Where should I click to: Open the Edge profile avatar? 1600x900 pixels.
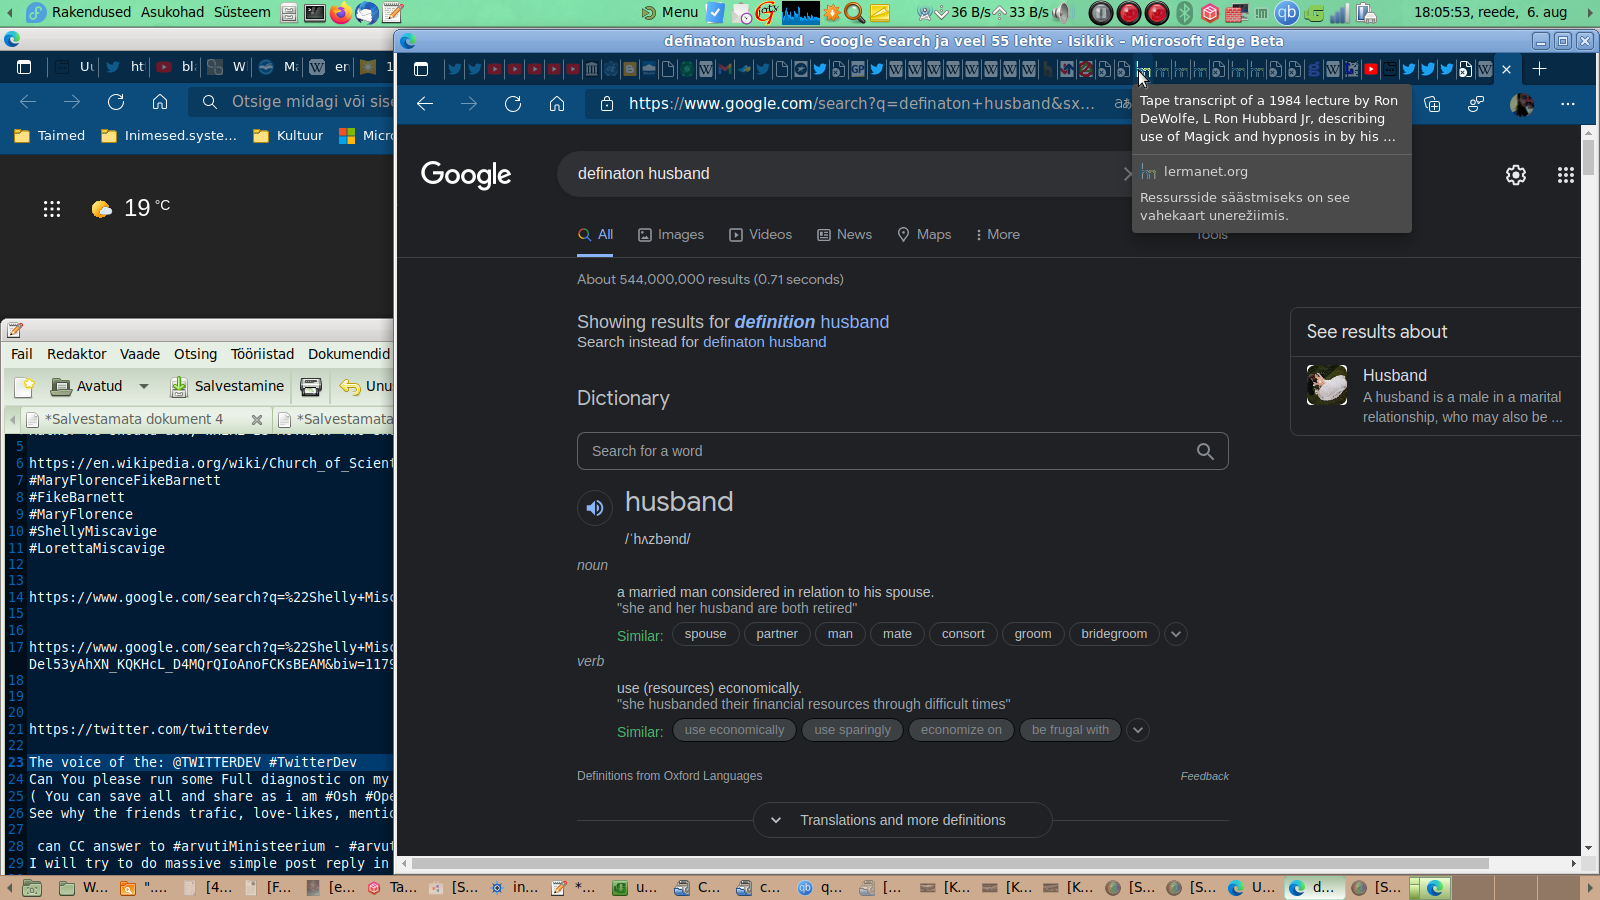1522,104
